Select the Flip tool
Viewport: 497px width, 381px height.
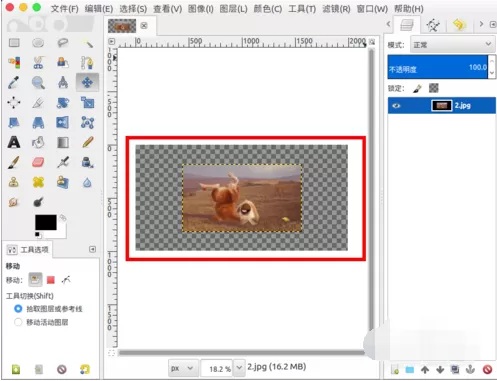click(x=63, y=122)
